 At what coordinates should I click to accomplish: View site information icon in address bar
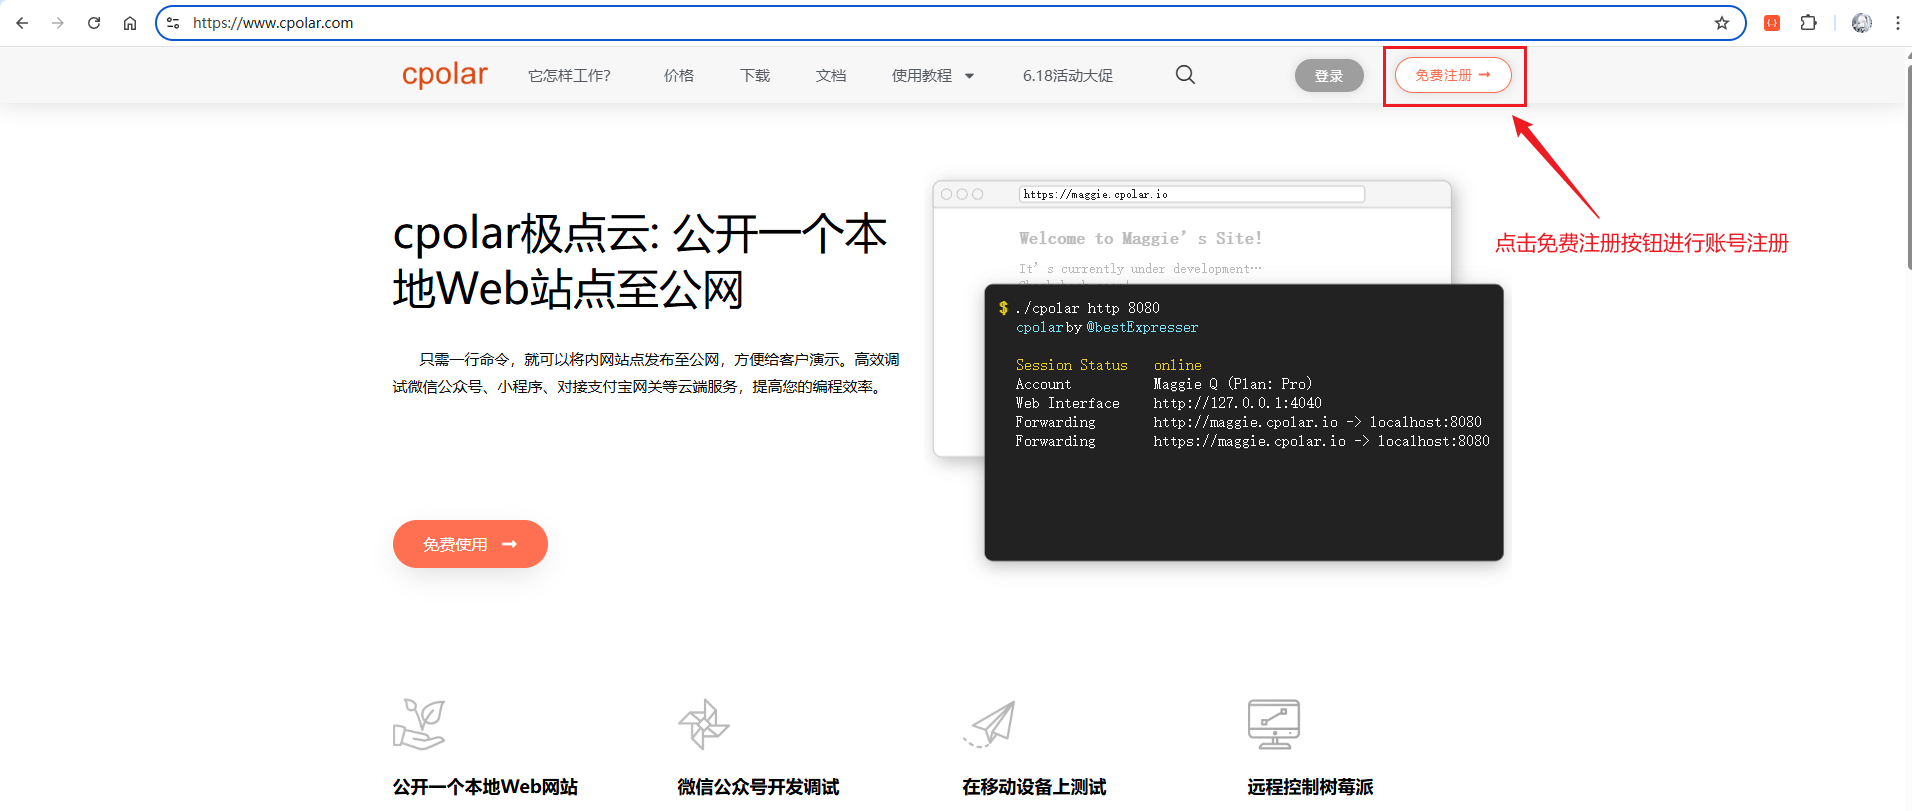pos(173,23)
